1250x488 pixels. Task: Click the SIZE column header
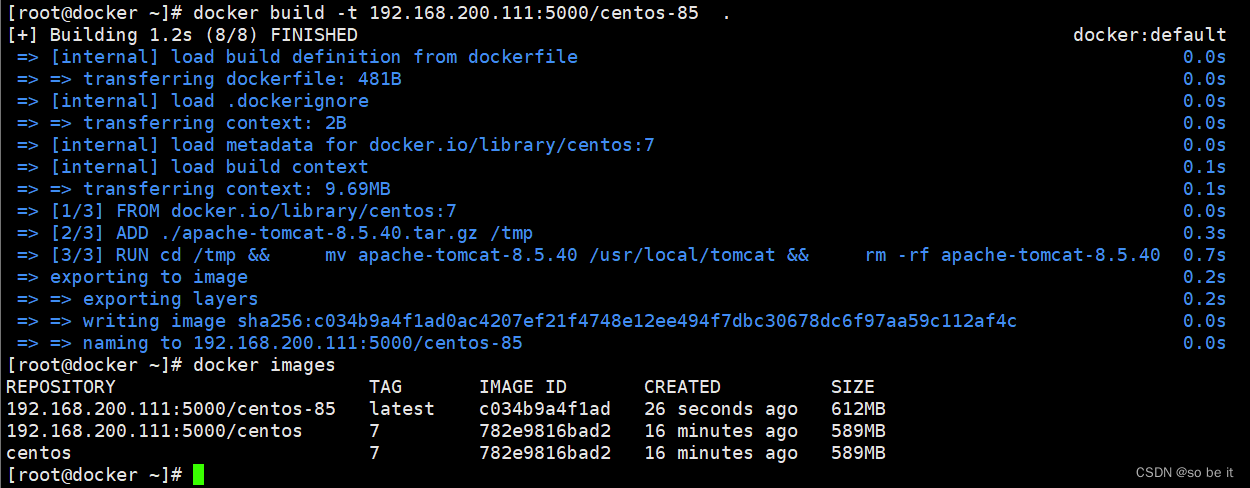pyautogui.click(x=853, y=387)
